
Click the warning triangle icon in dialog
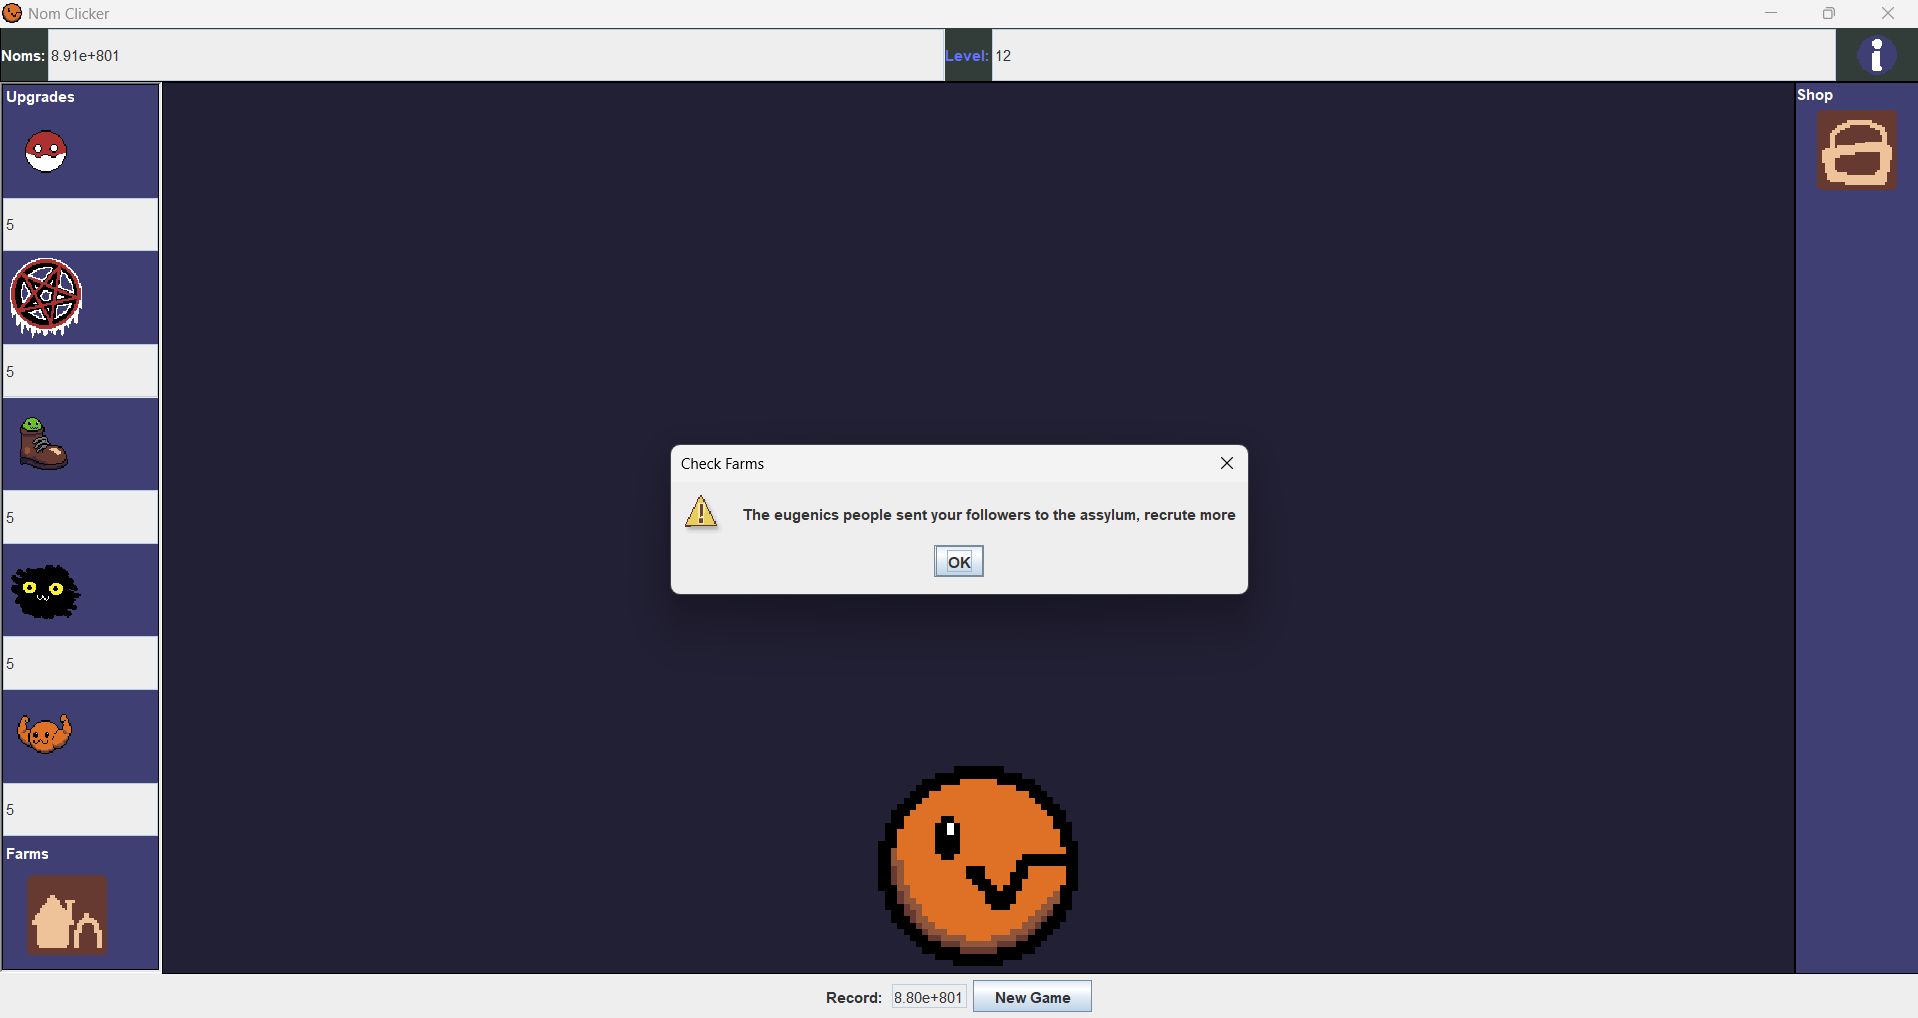pyautogui.click(x=701, y=512)
